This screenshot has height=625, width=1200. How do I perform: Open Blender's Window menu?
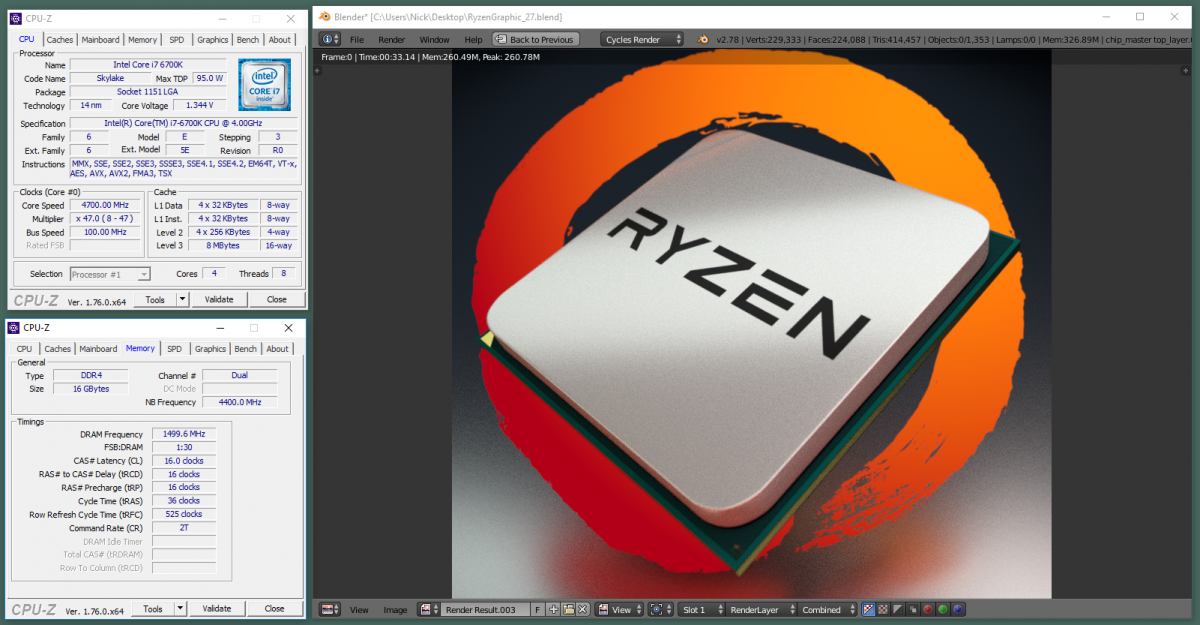[x=434, y=39]
